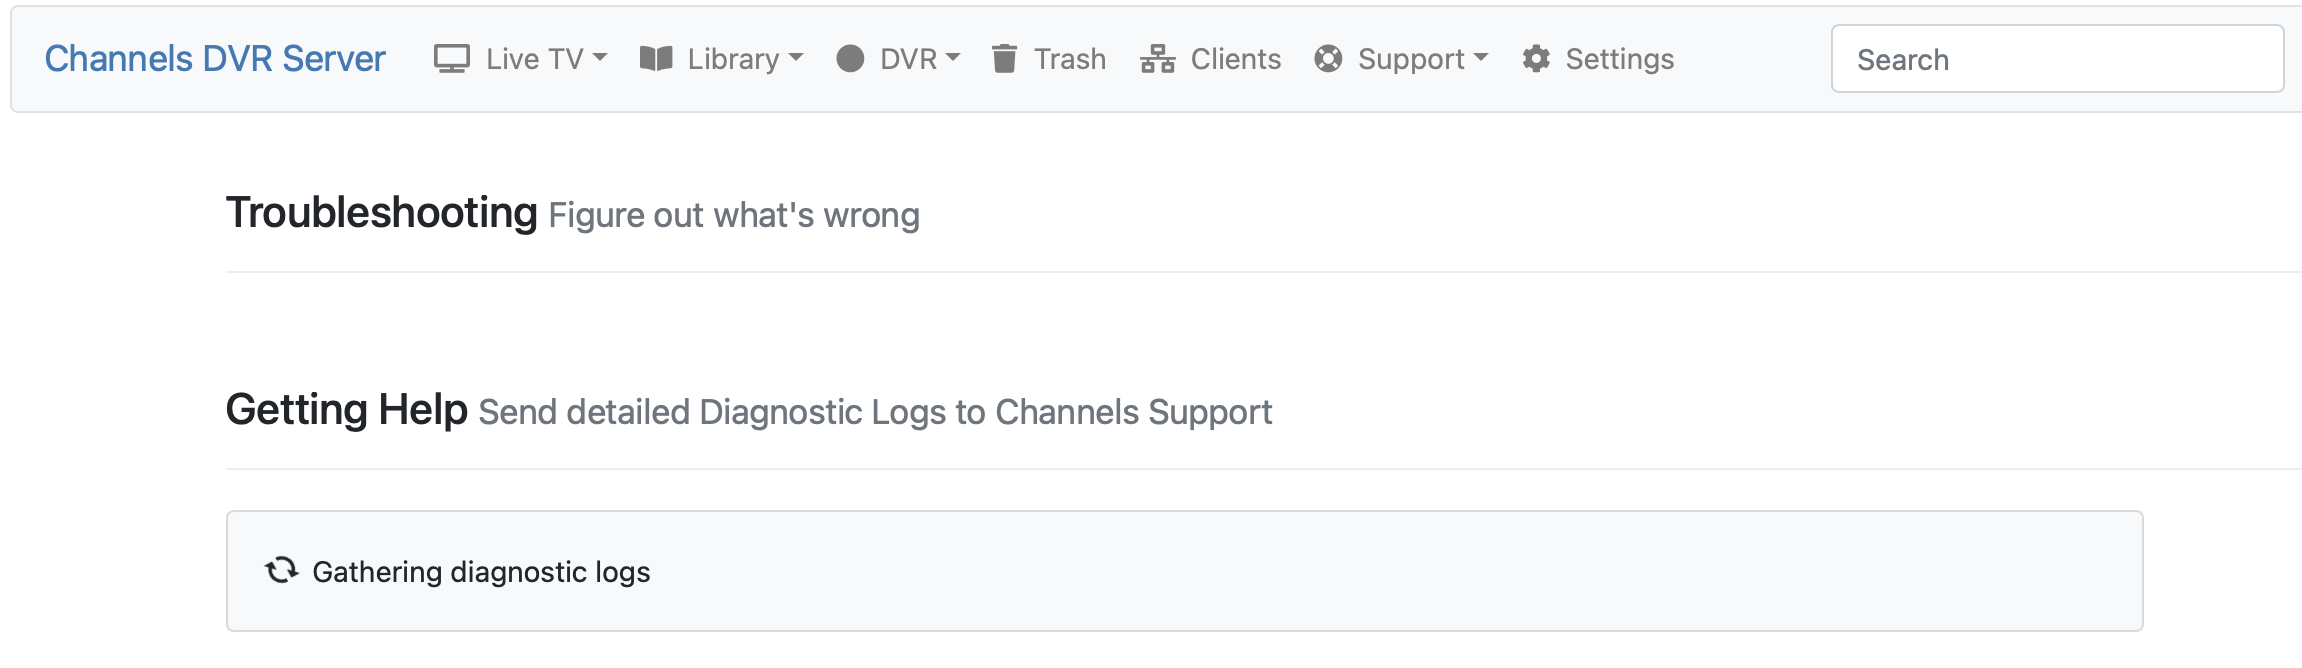The image size is (2302, 668).
Task: Open the Trash page from navbar text
Action: click(x=1070, y=59)
